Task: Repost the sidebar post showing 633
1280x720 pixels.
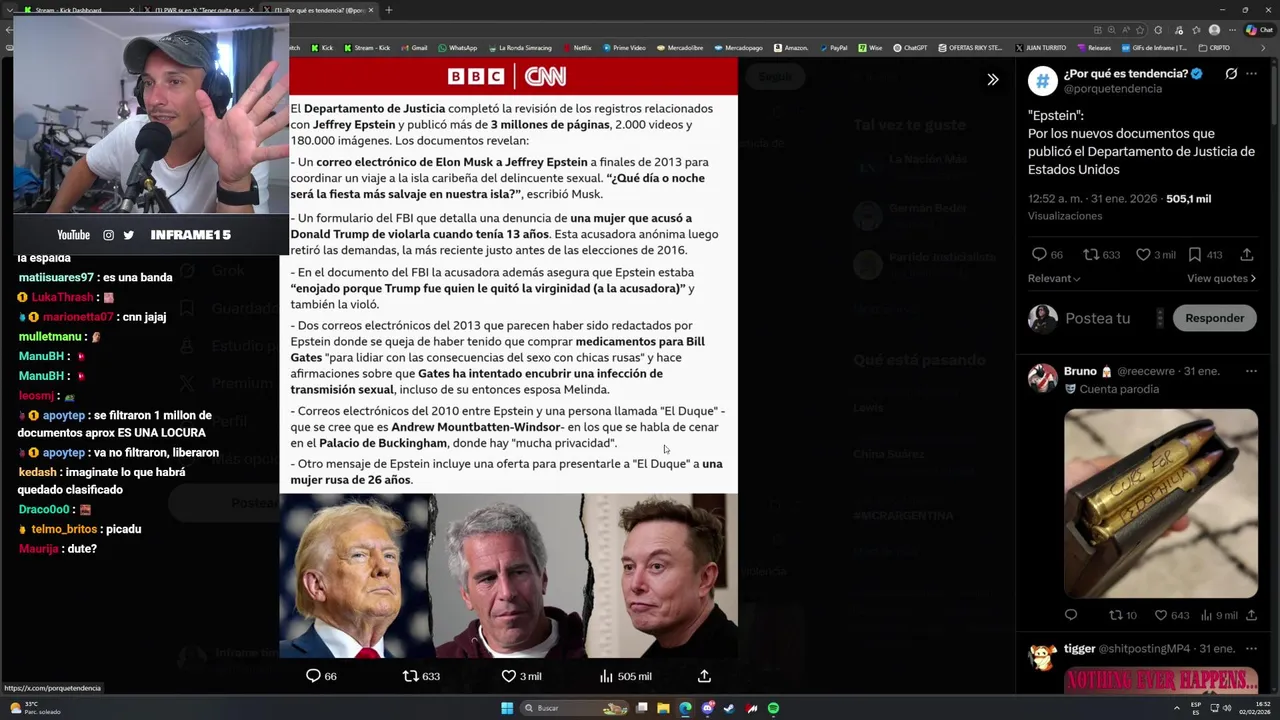Action: click(1092, 255)
